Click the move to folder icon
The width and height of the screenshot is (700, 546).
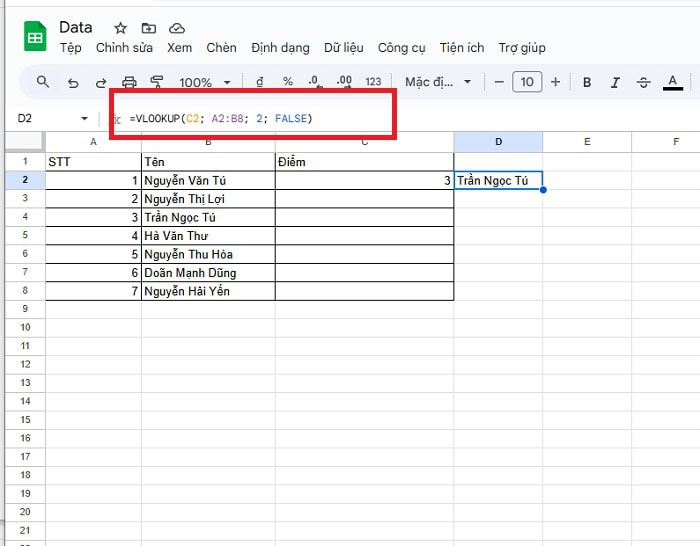[x=149, y=28]
